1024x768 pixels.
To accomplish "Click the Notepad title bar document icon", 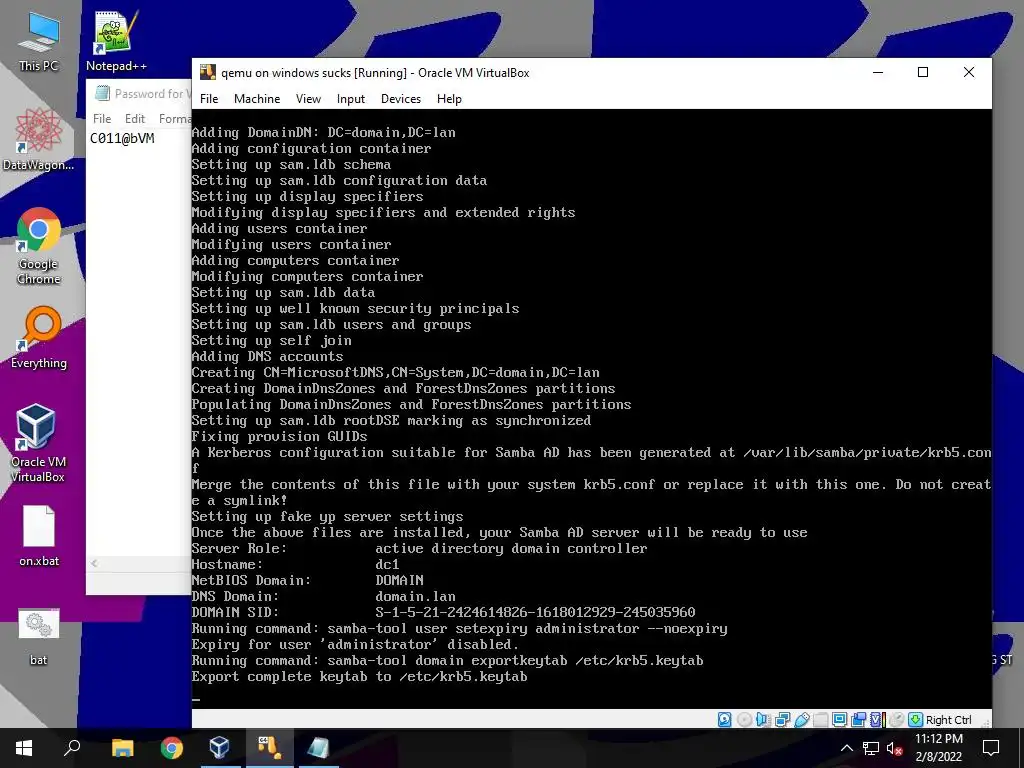I will [x=102, y=93].
